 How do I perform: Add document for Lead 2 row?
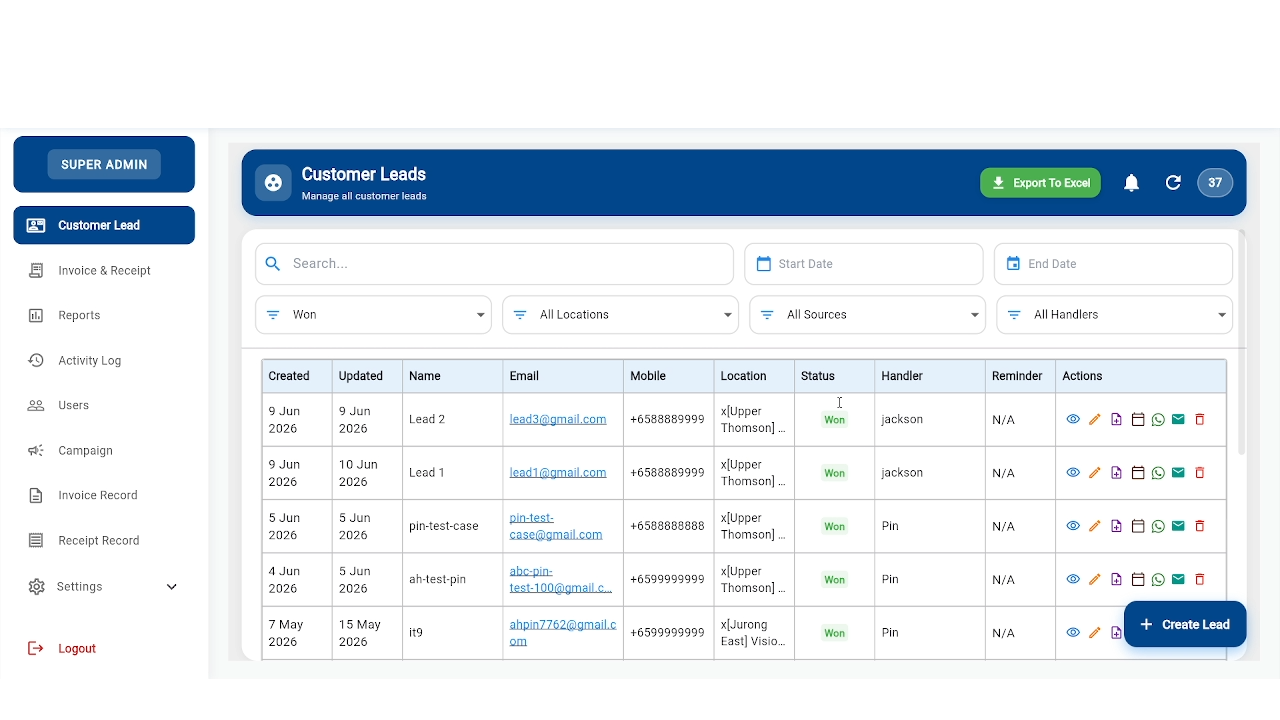click(x=1116, y=420)
